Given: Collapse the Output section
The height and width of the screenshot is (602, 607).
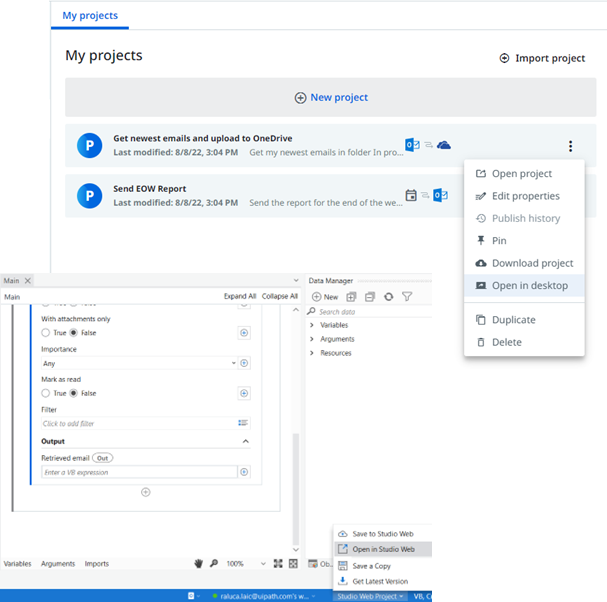Looking at the screenshot, I should pos(245,441).
